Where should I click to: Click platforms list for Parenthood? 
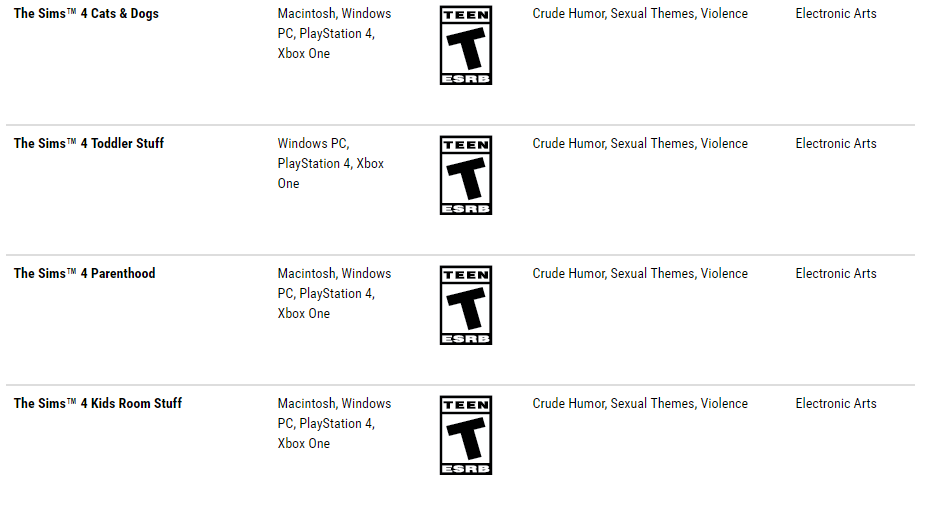pos(335,294)
